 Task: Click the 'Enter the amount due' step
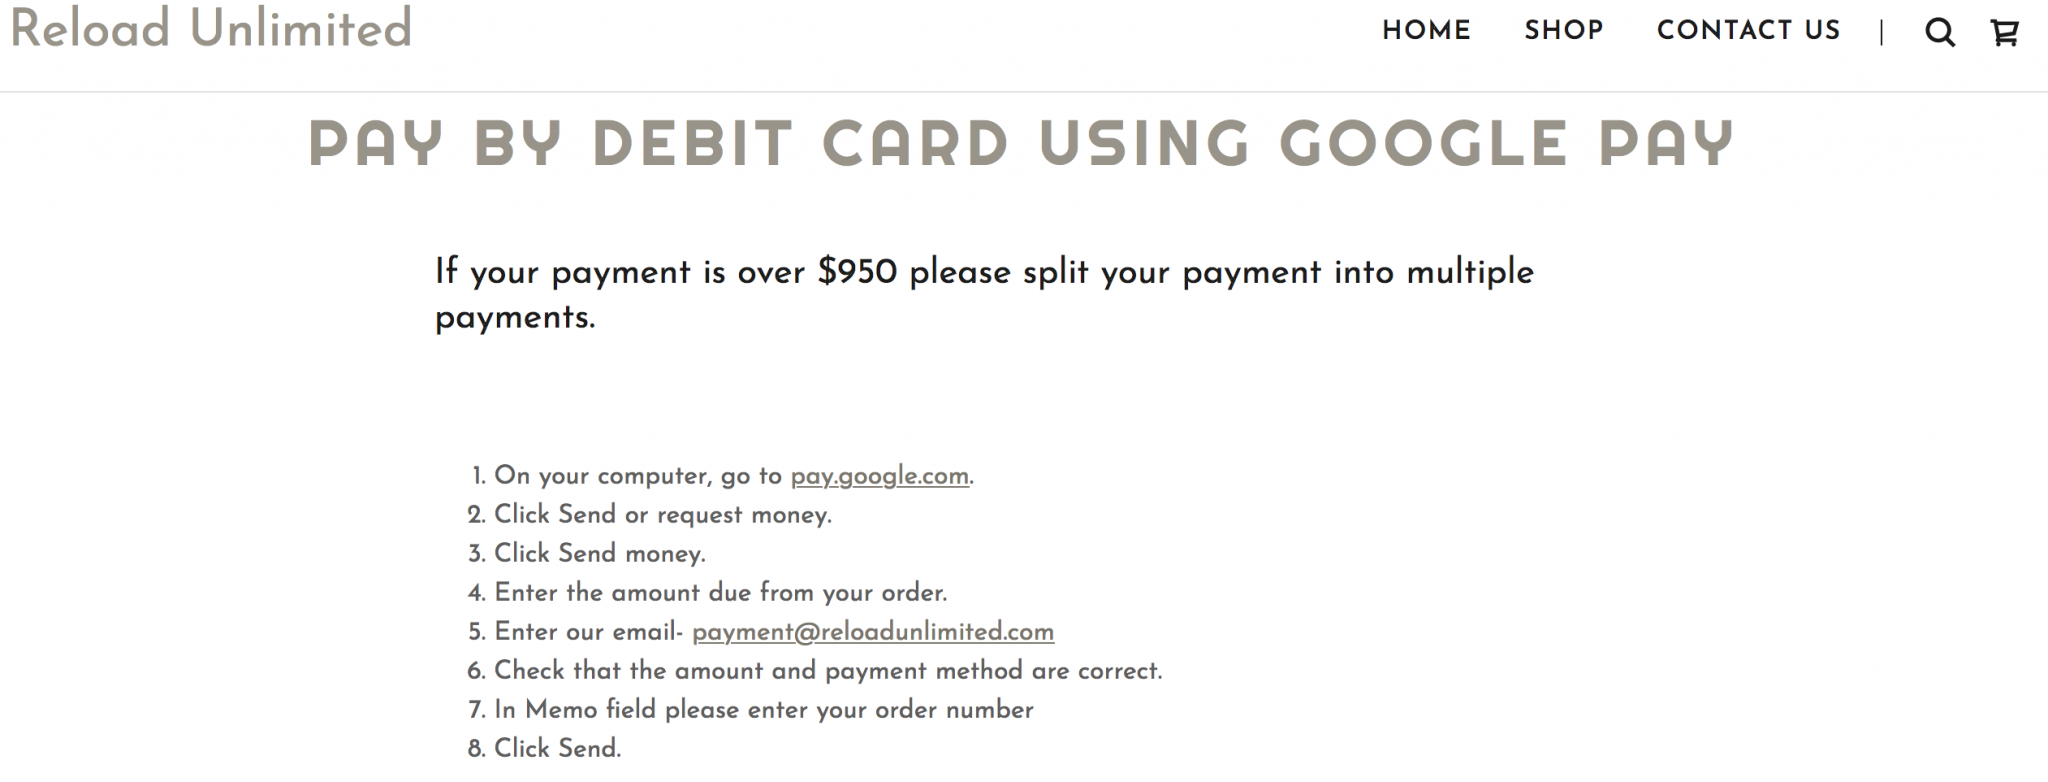720,593
